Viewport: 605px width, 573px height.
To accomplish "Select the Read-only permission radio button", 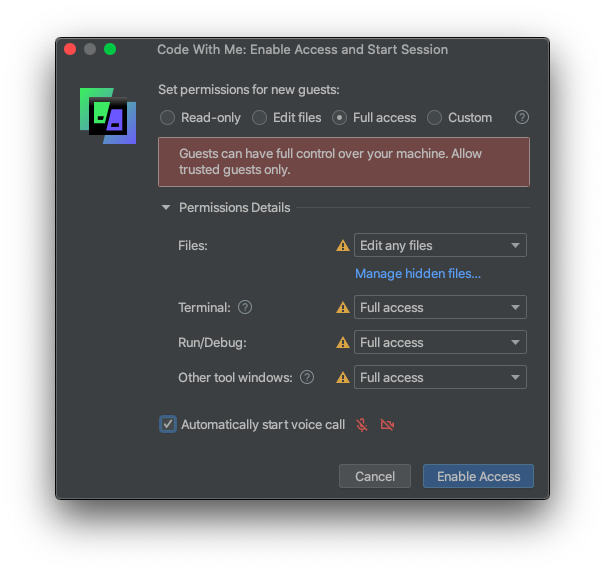I will 167,118.
